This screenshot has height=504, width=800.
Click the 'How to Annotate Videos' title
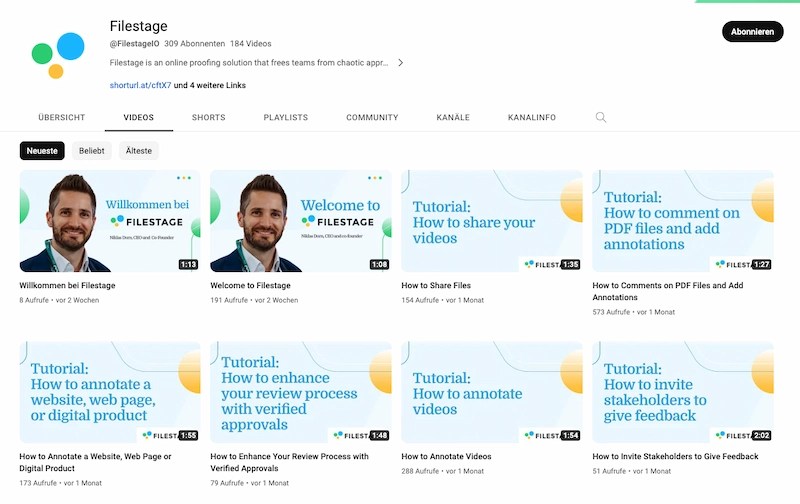pos(446,457)
